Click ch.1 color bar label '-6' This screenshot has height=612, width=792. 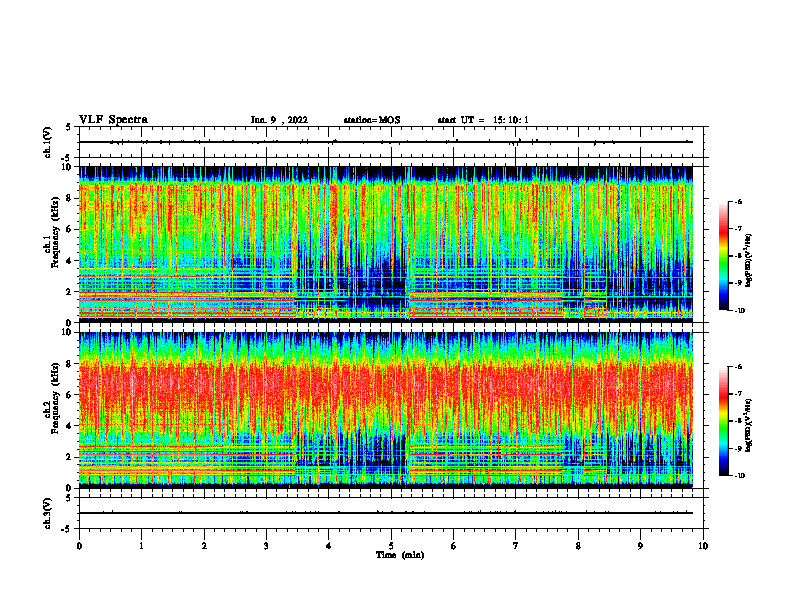click(x=739, y=201)
